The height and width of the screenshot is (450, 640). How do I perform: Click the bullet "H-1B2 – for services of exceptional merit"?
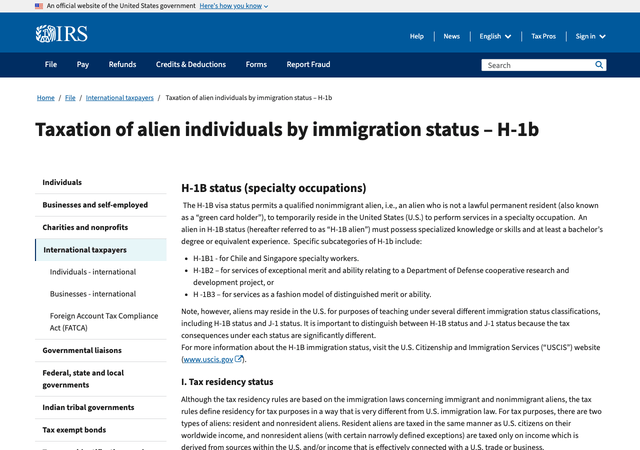[x=381, y=276]
